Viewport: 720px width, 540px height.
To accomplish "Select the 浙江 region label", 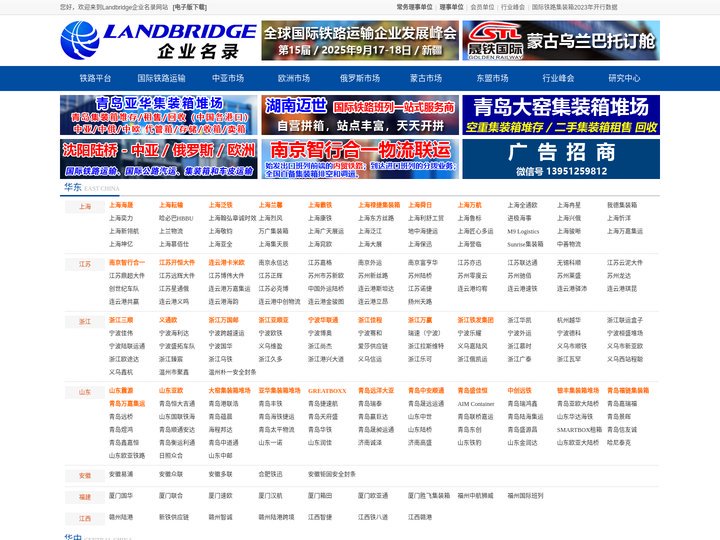I will 85,321.
